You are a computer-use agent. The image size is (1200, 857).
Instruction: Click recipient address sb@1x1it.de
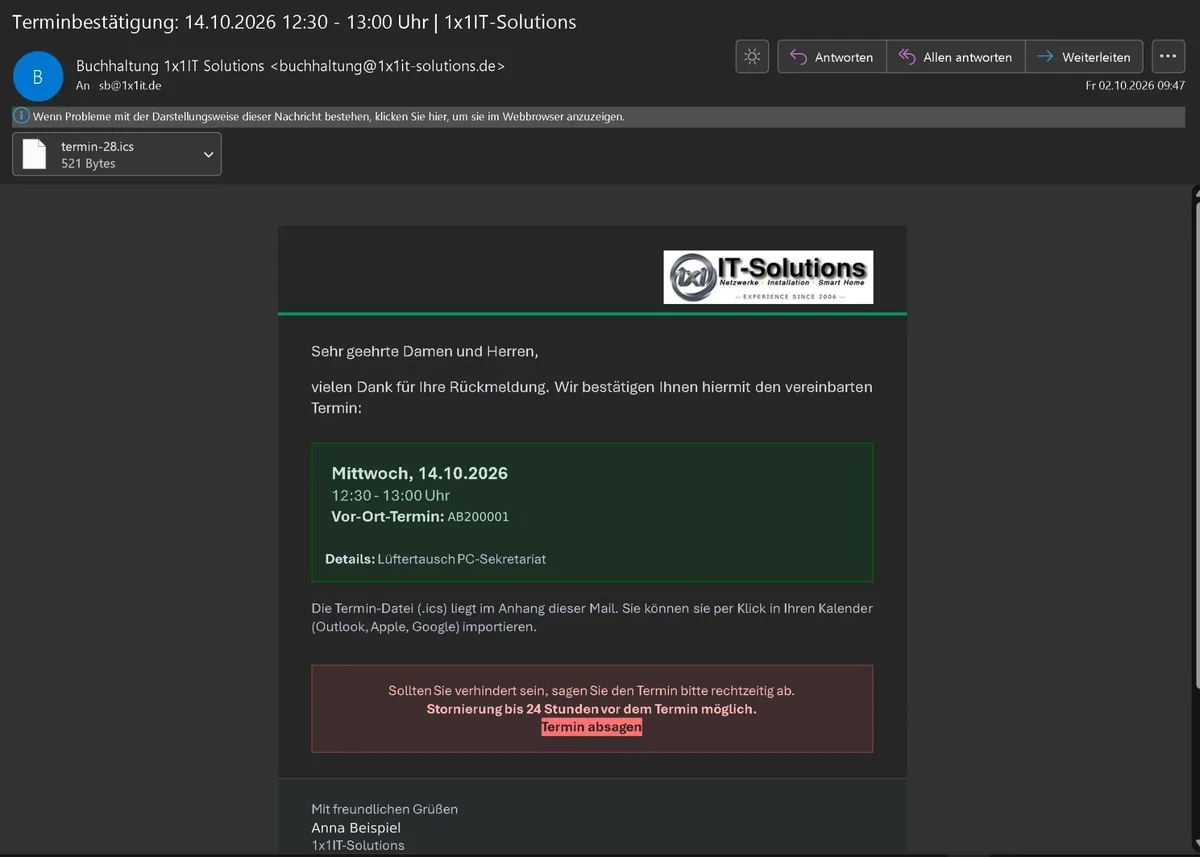coord(130,86)
